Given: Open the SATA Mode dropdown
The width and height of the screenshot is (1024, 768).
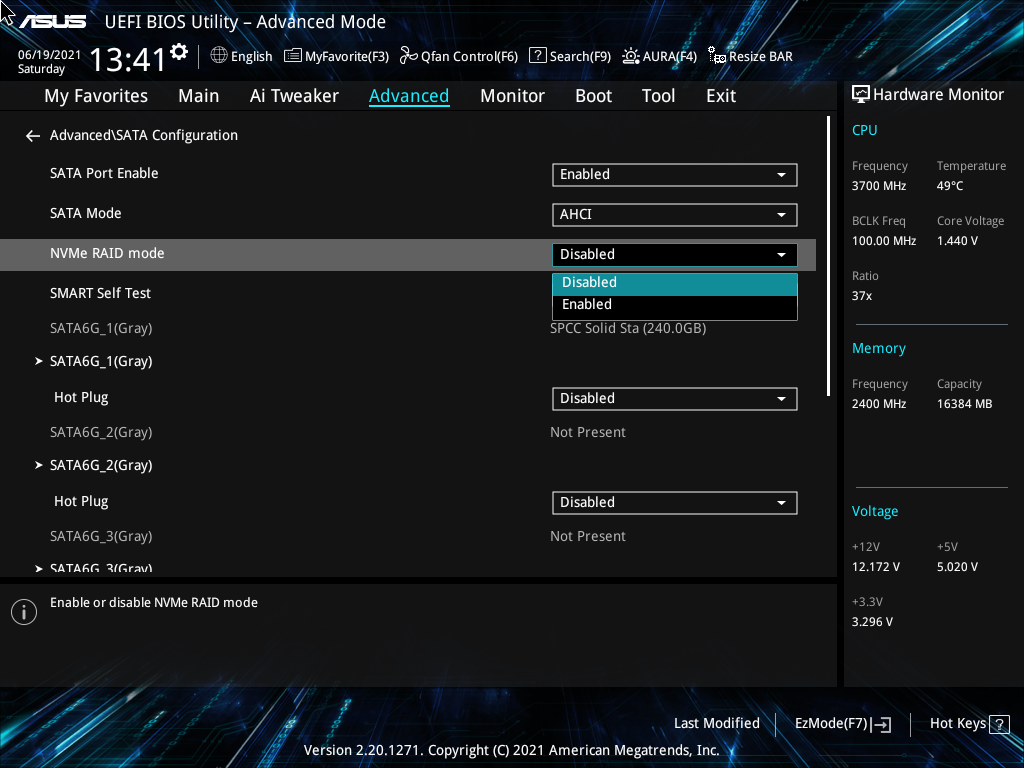Looking at the screenshot, I should click(x=674, y=214).
